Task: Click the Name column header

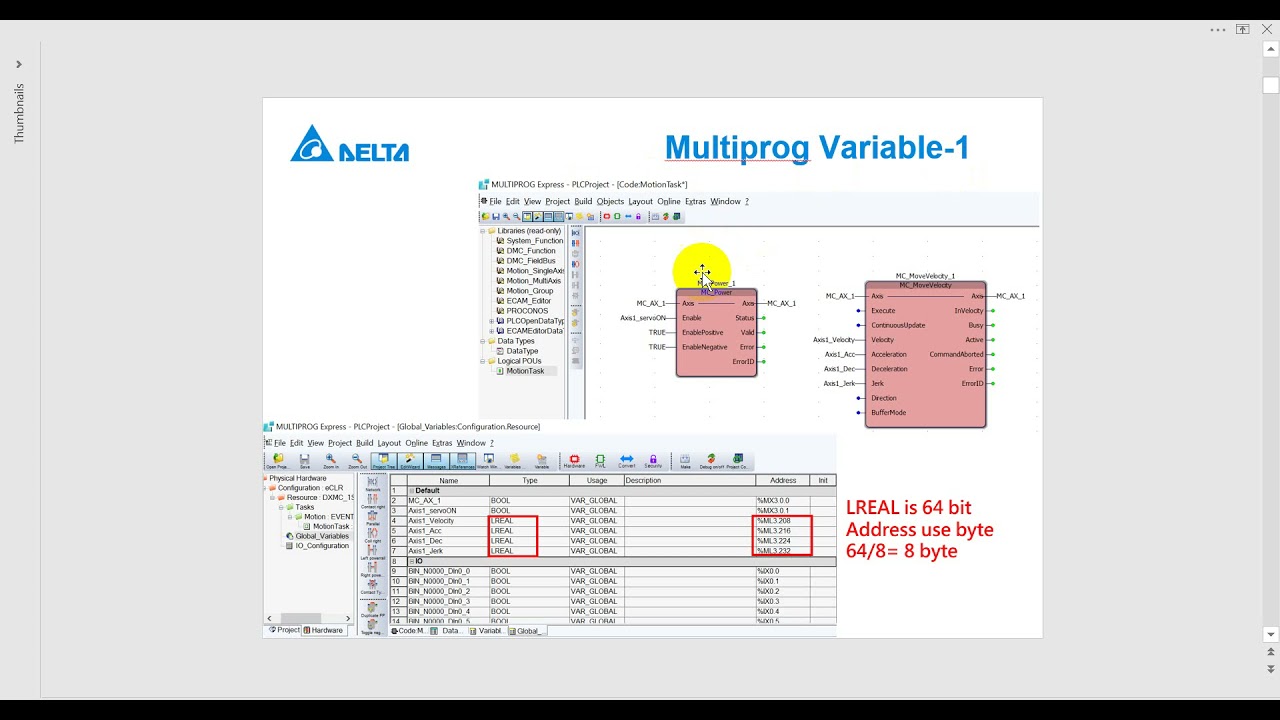Action: click(x=448, y=480)
